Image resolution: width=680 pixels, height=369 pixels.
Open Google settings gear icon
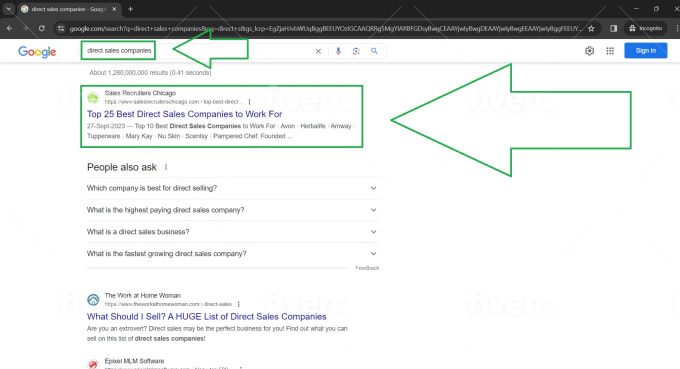(x=589, y=51)
